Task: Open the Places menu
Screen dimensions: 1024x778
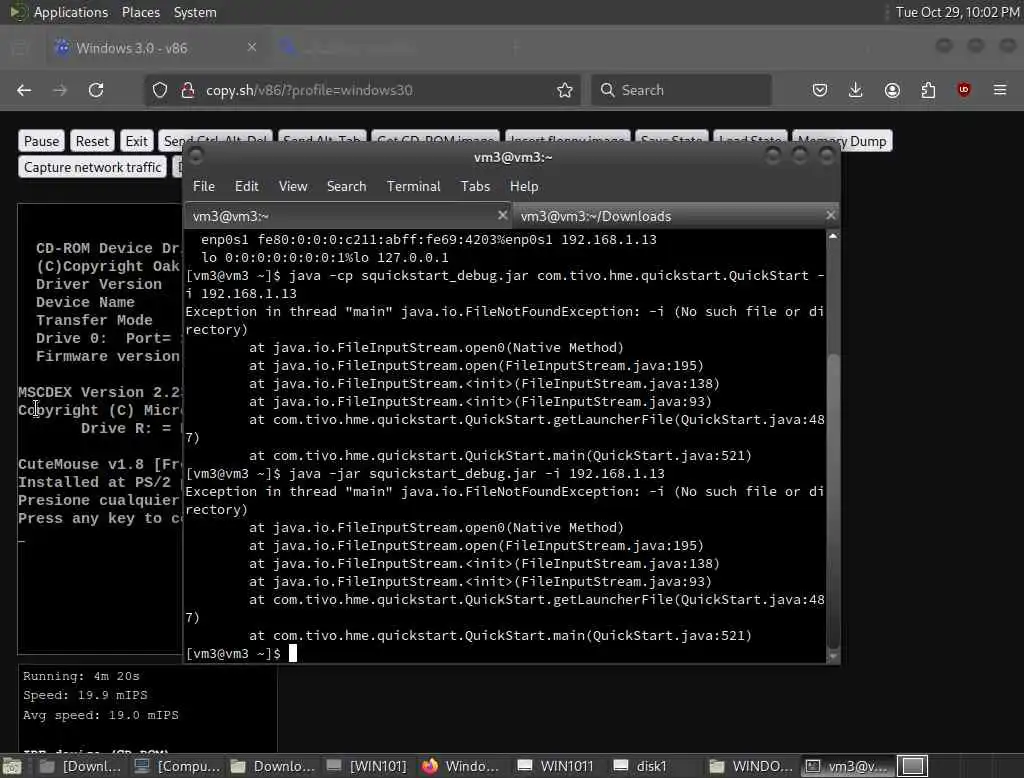Action: 140,12
